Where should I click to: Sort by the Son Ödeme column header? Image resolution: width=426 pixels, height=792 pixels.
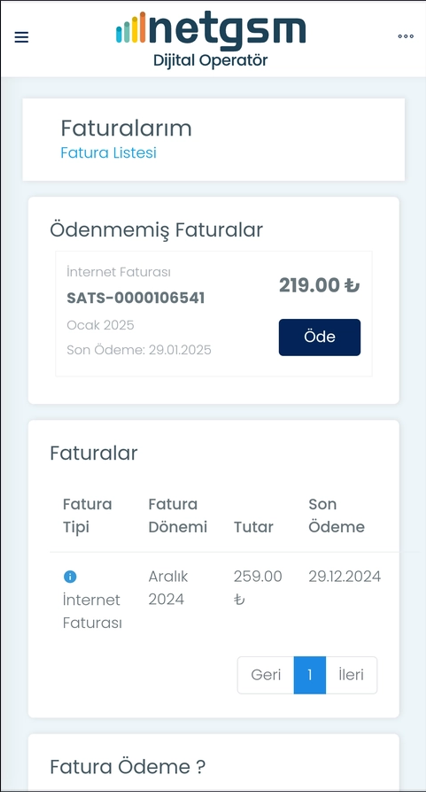(336, 515)
